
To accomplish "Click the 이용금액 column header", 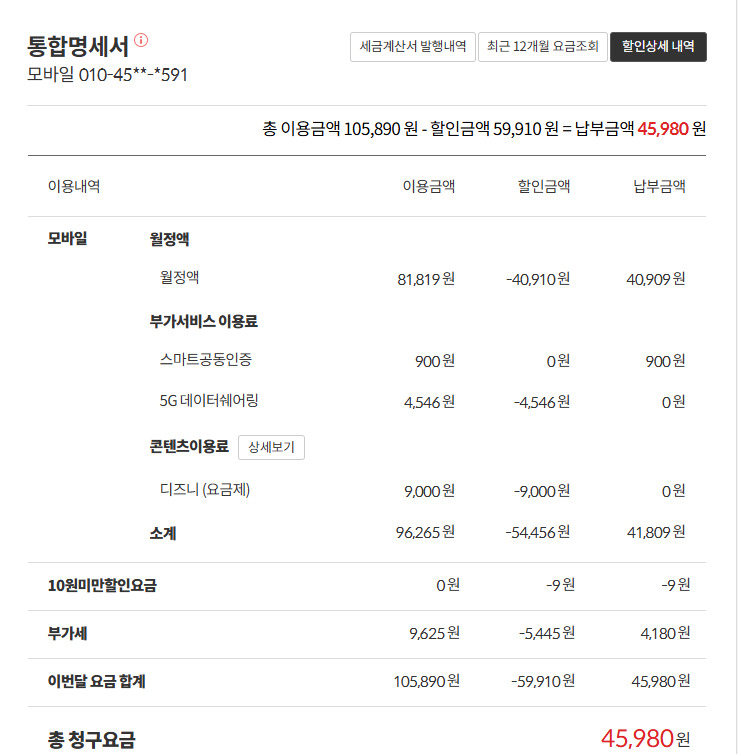I will (x=428, y=186).
